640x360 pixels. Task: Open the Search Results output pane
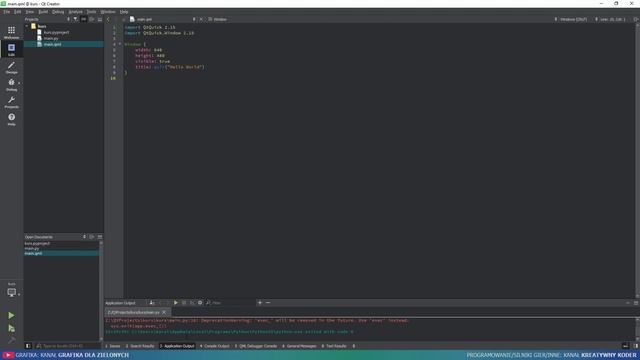tap(140, 346)
